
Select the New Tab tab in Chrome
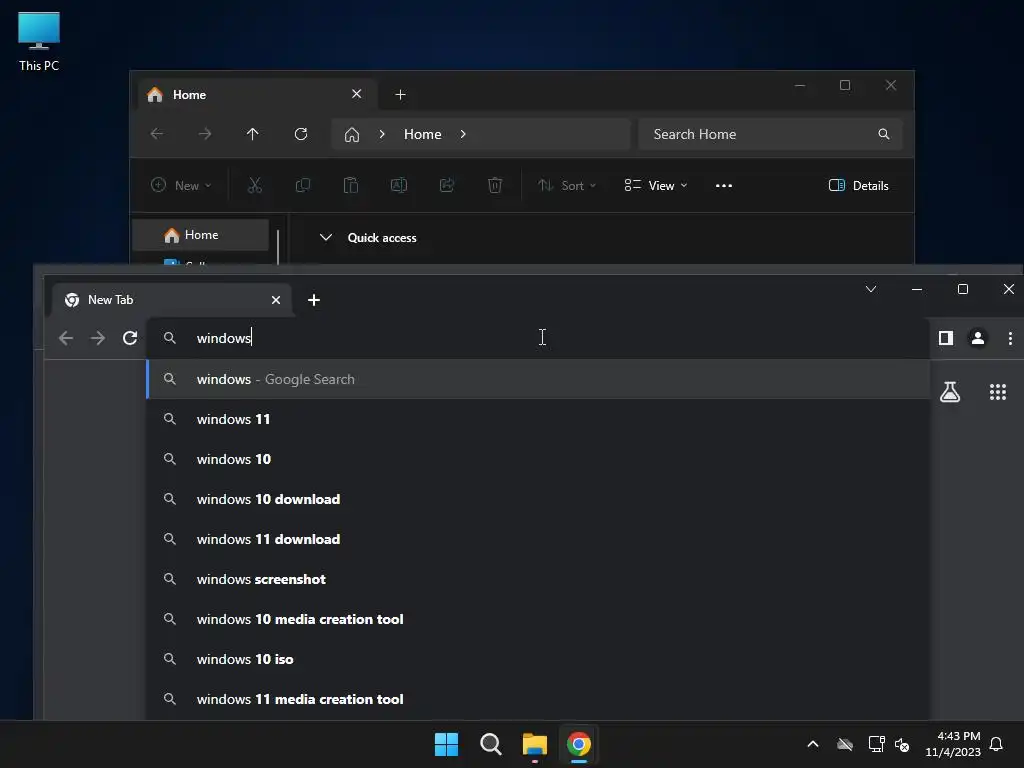tap(169, 300)
